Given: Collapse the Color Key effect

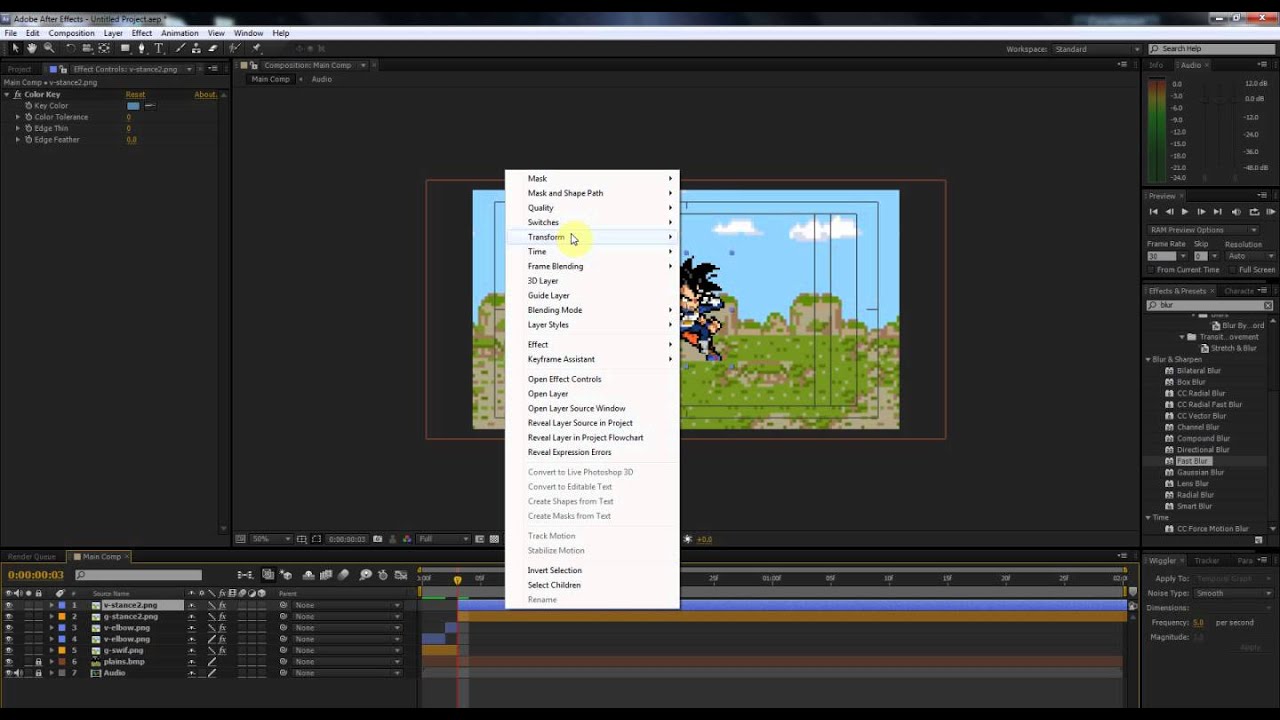Looking at the screenshot, I should (7, 94).
